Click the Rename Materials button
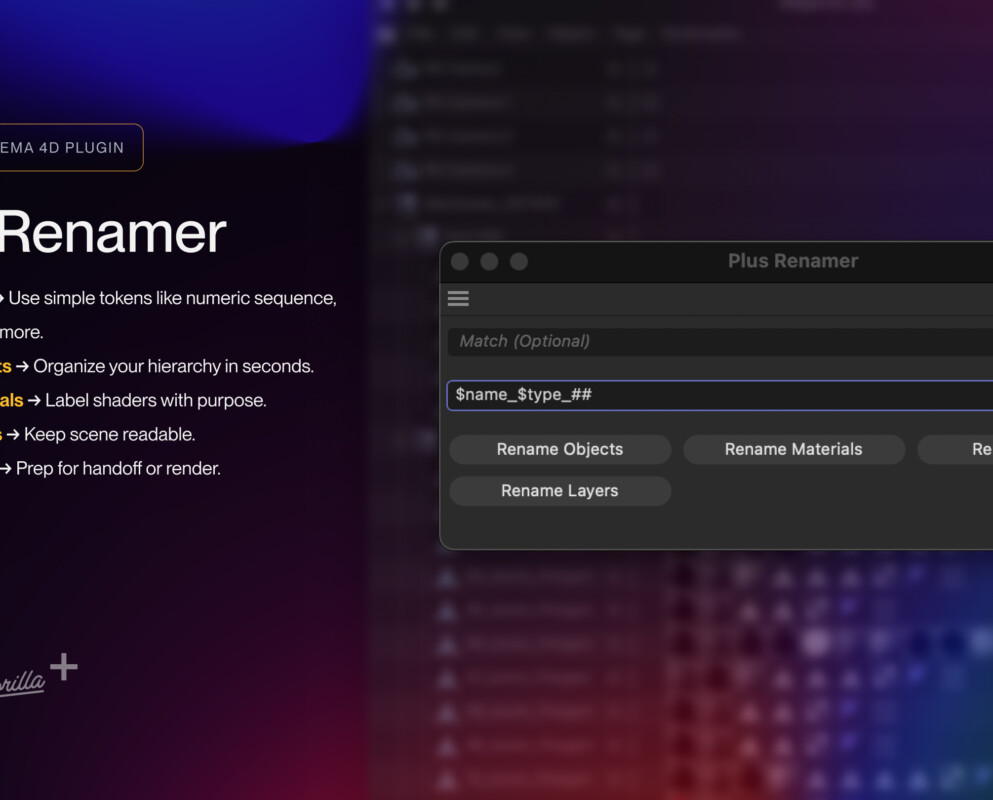This screenshot has height=800, width=993. [794, 449]
